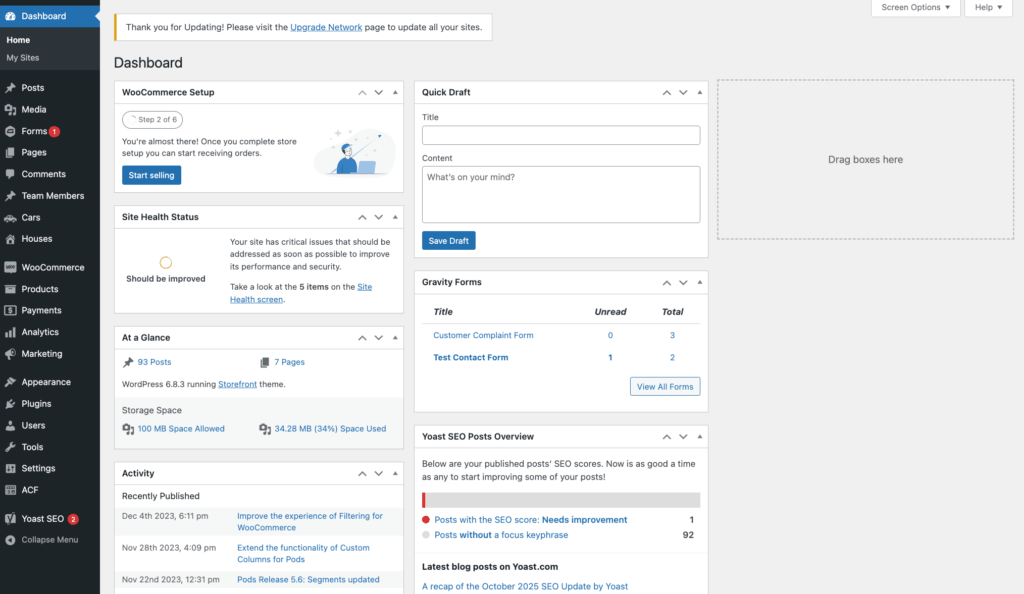Image resolution: width=1024 pixels, height=594 pixels.
Task: Open the Screen Options dropdown
Action: coord(914,7)
